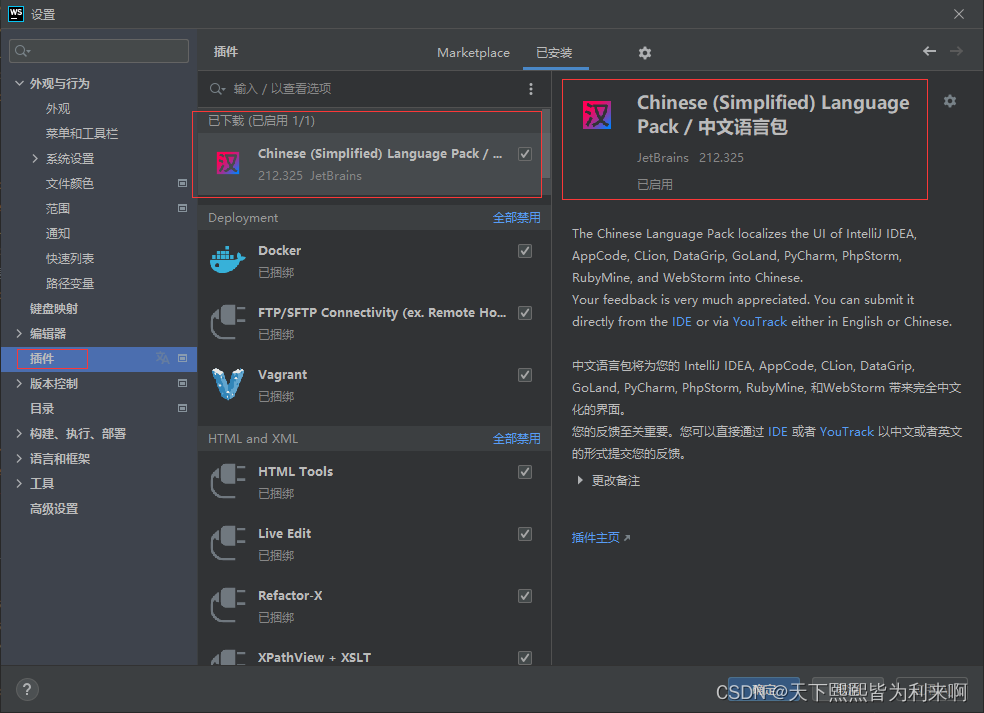Uncheck the Docker plugin checkbox
Screen dimensions: 984x713
(x=525, y=251)
